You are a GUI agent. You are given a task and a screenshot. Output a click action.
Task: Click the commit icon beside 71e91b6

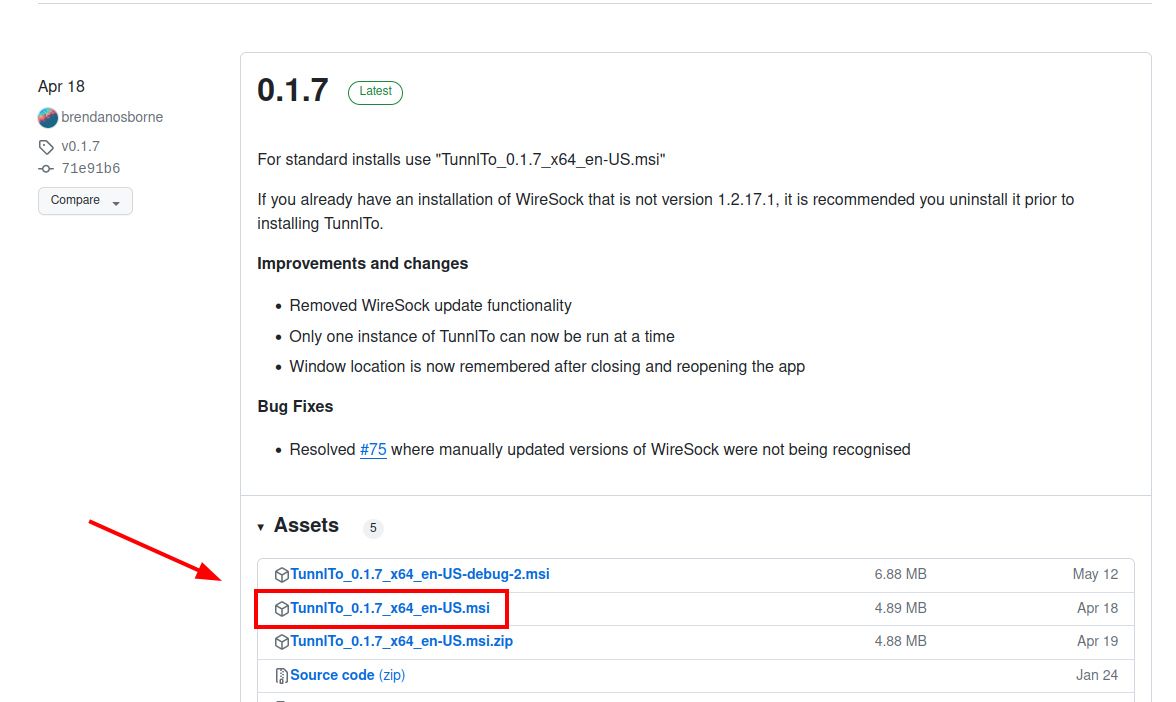click(46, 169)
